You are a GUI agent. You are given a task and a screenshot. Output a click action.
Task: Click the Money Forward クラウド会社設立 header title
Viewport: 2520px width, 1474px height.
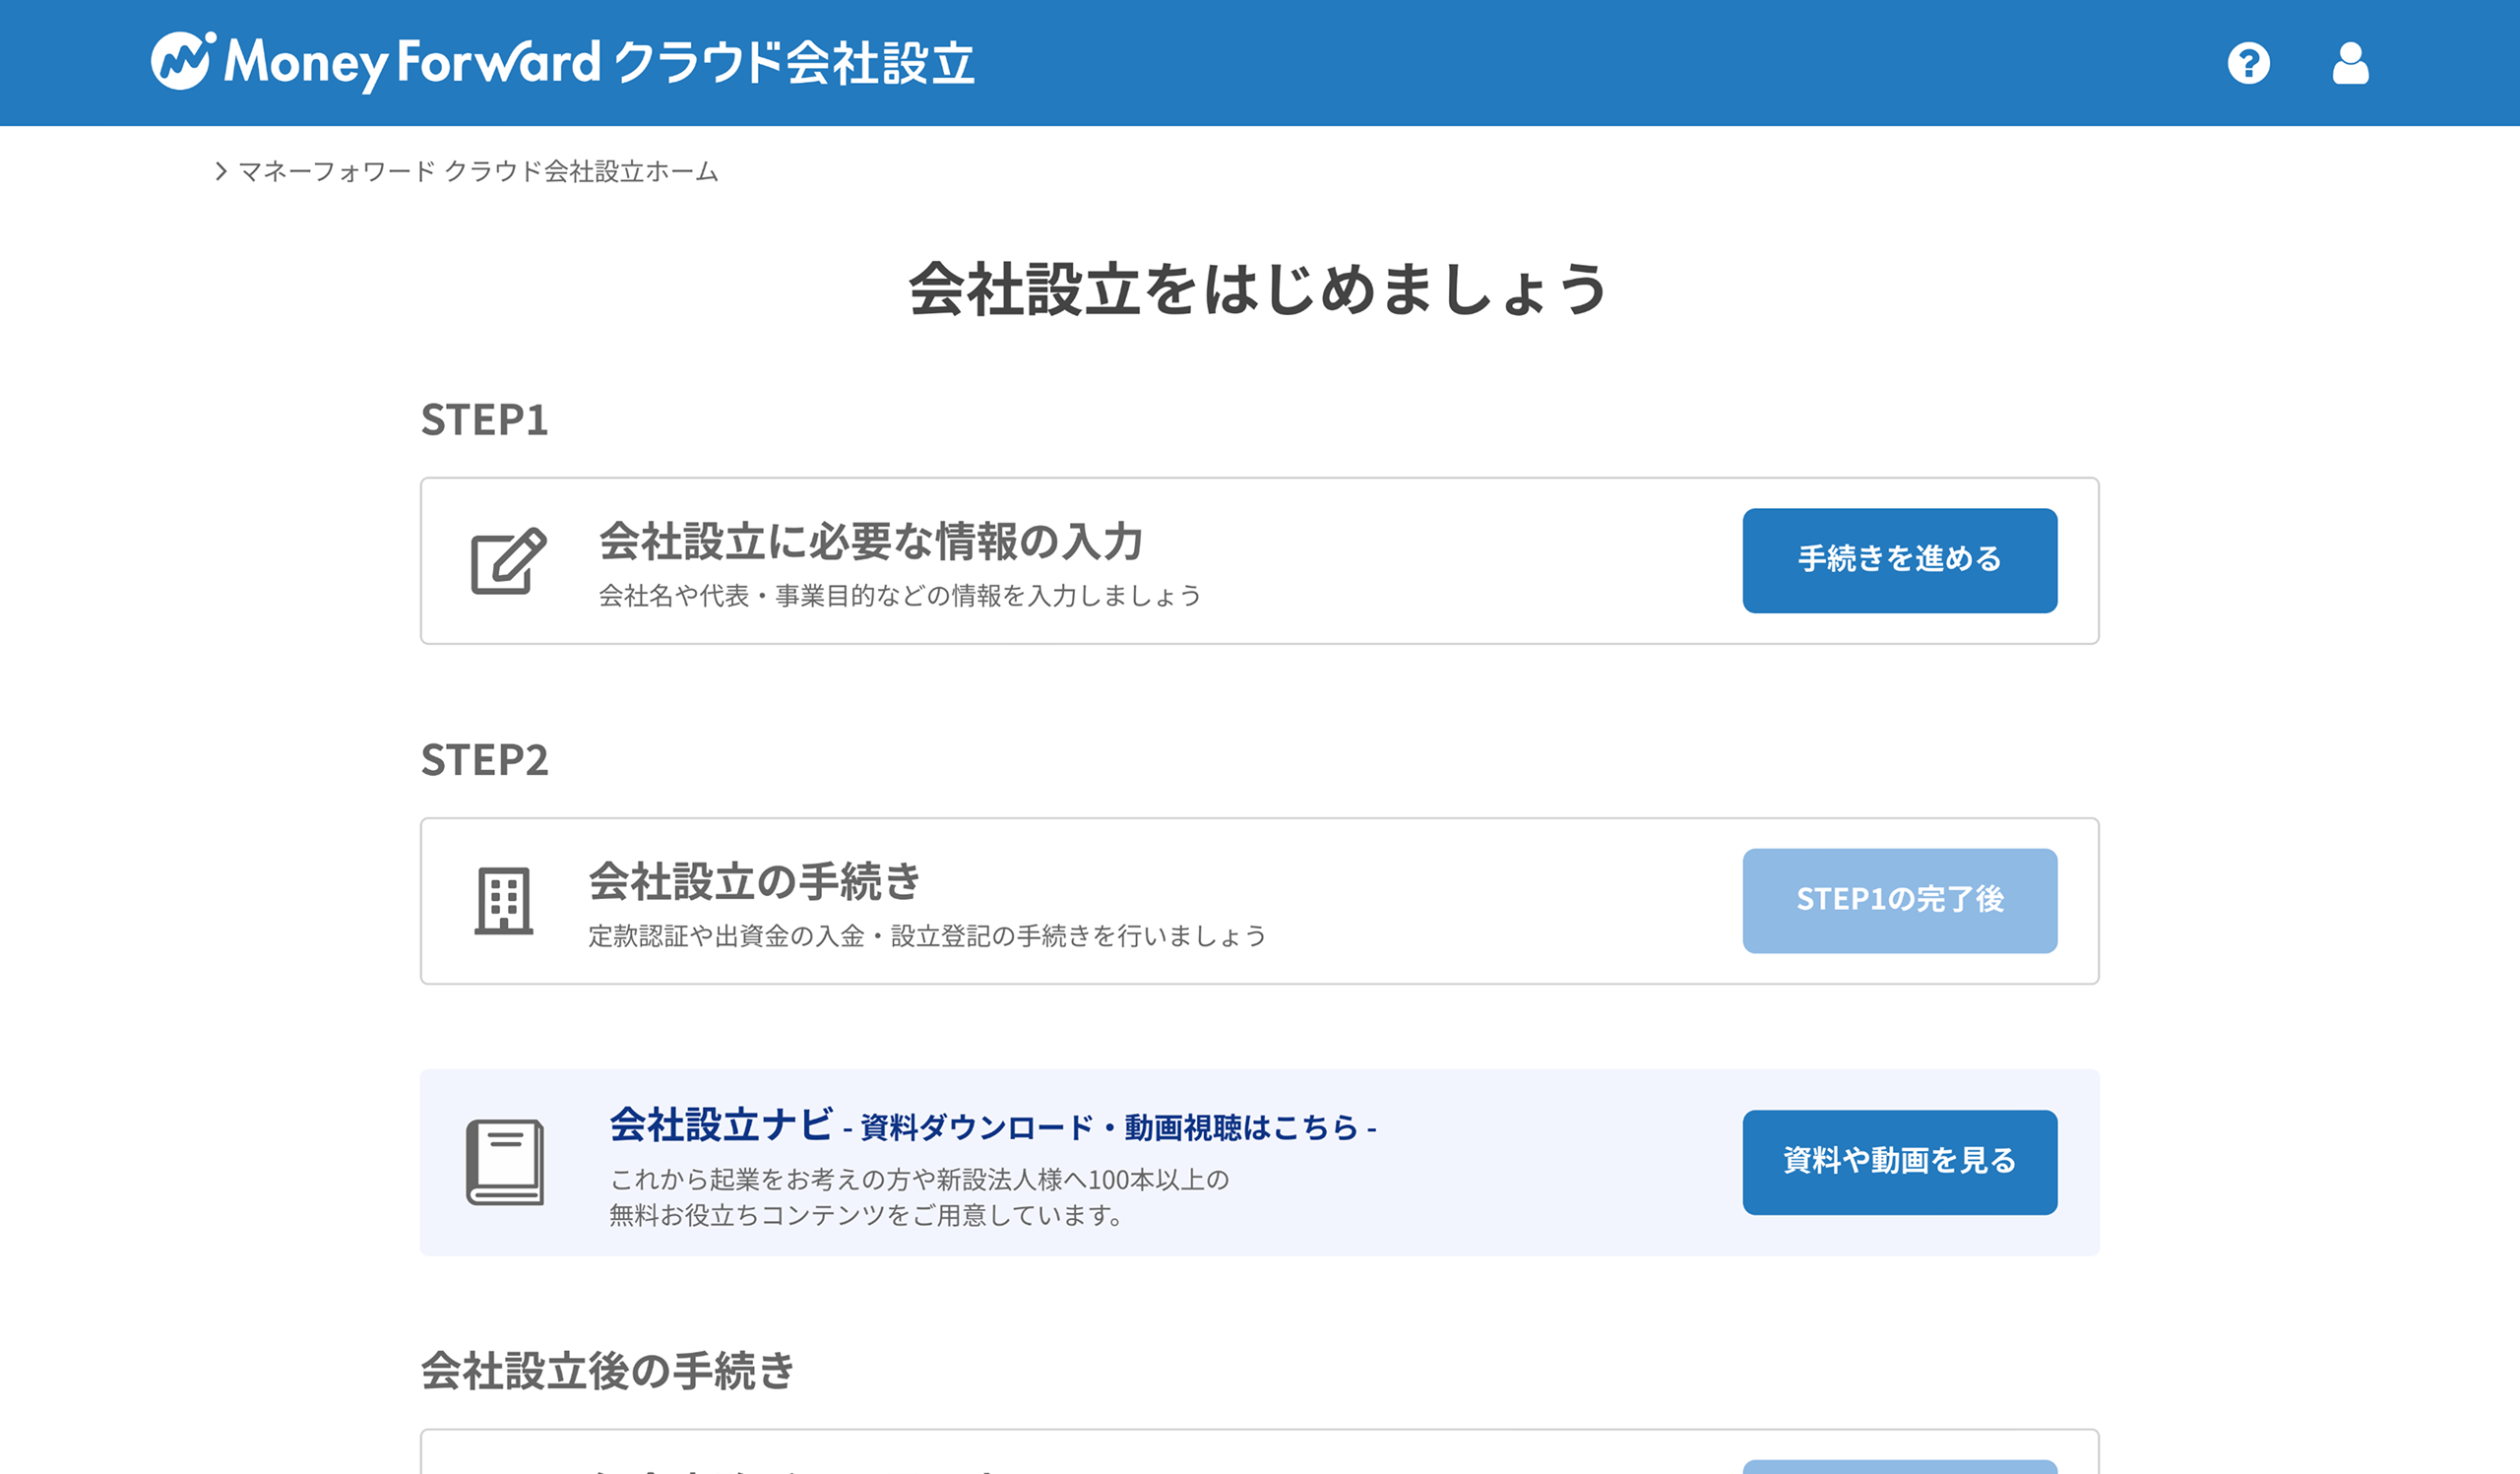pos(599,63)
